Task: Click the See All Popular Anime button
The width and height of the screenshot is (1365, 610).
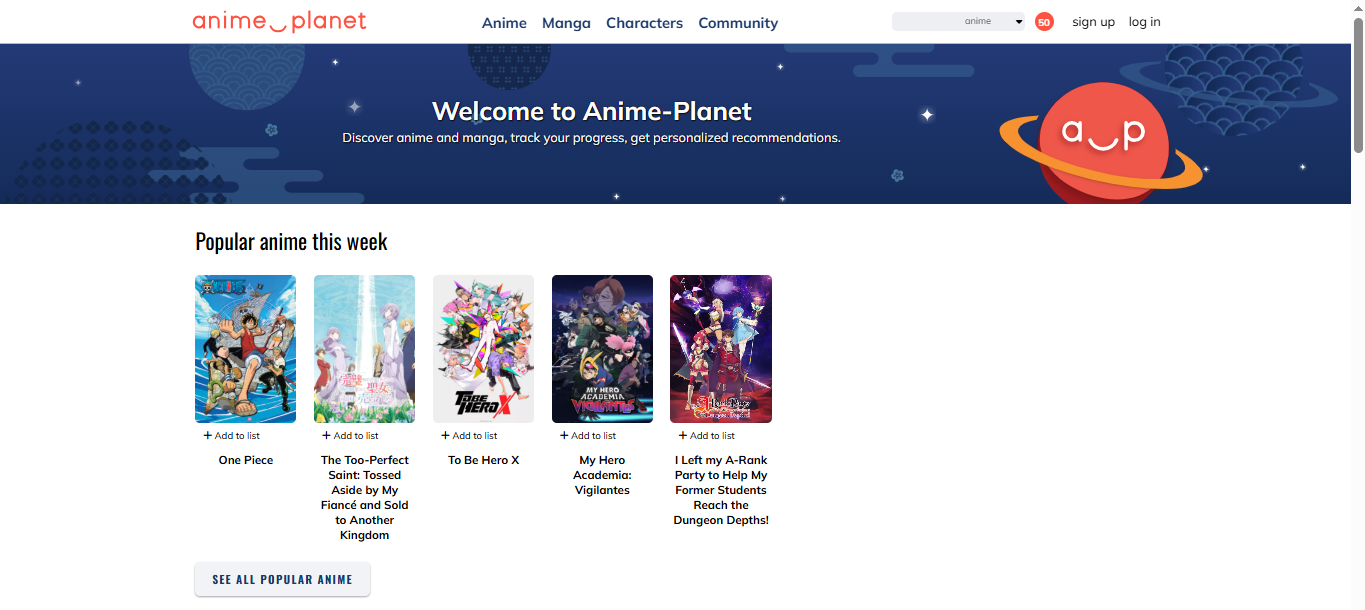Action: tap(282, 580)
